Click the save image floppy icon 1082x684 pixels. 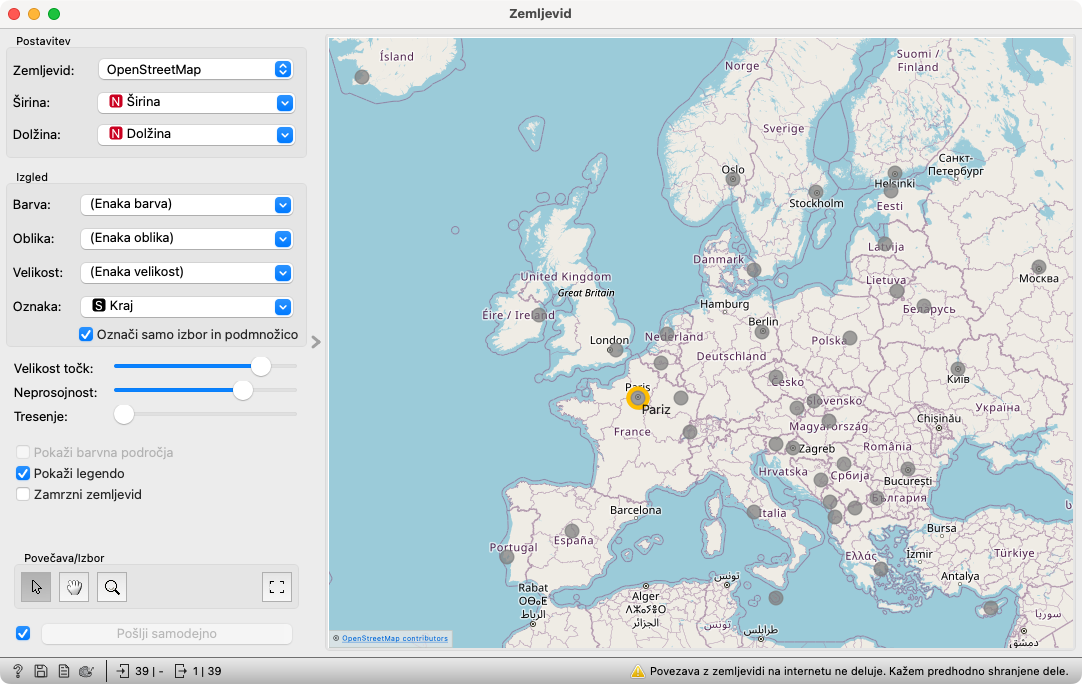tap(40, 671)
